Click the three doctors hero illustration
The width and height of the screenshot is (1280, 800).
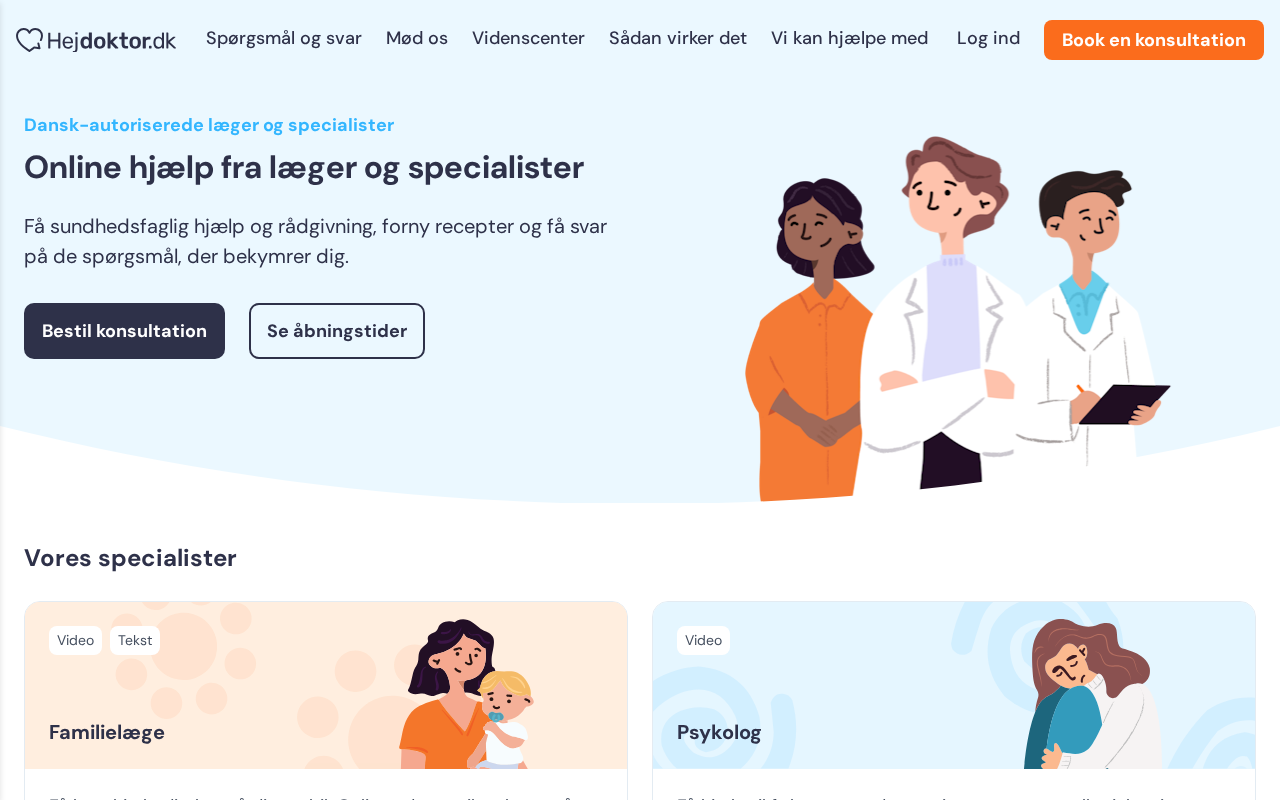tap(957, 319)
